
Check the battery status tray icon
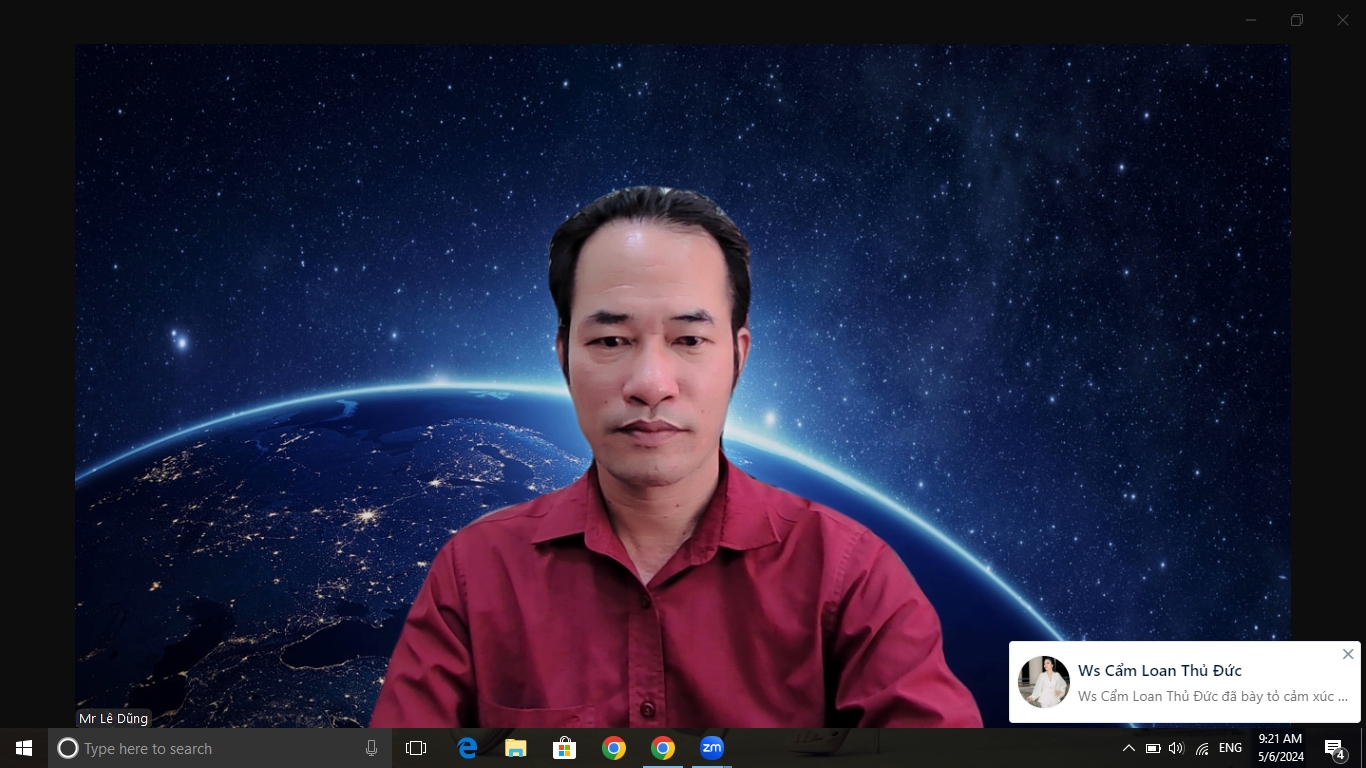(x=1153, y=748)
